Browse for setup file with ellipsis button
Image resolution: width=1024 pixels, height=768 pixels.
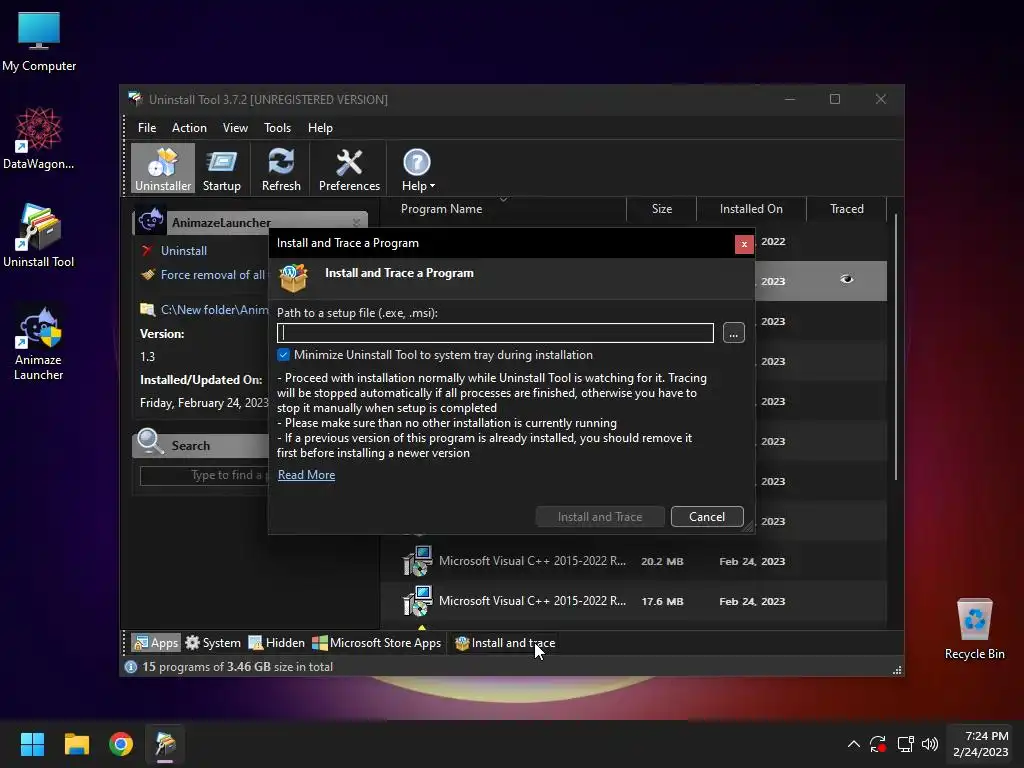click(x=733, y=333)
